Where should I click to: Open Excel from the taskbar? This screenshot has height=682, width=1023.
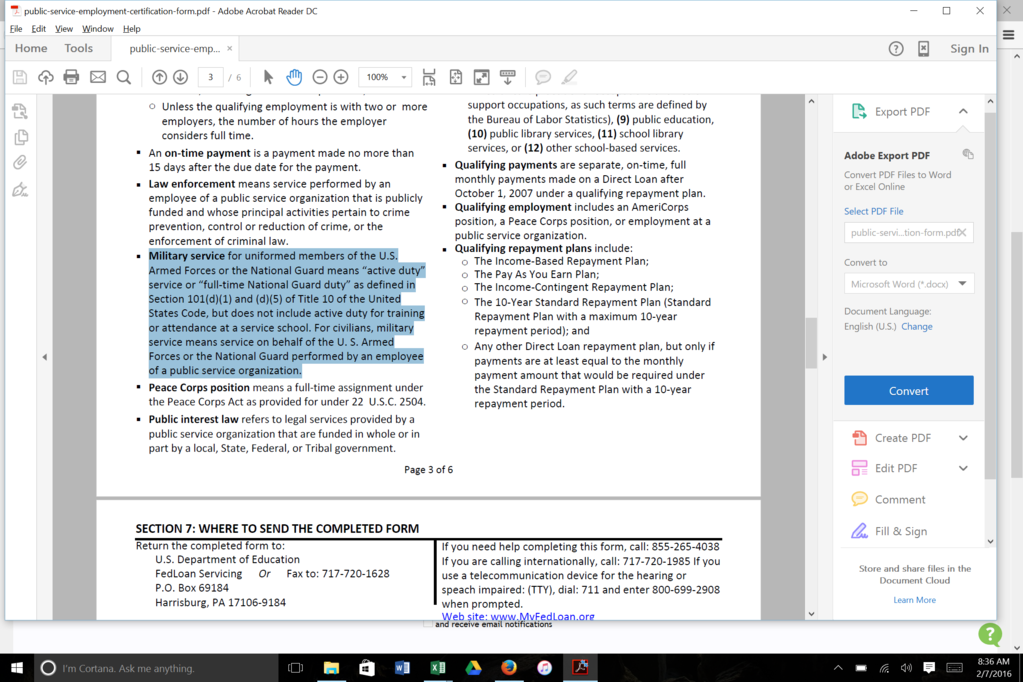pos(438,668)
